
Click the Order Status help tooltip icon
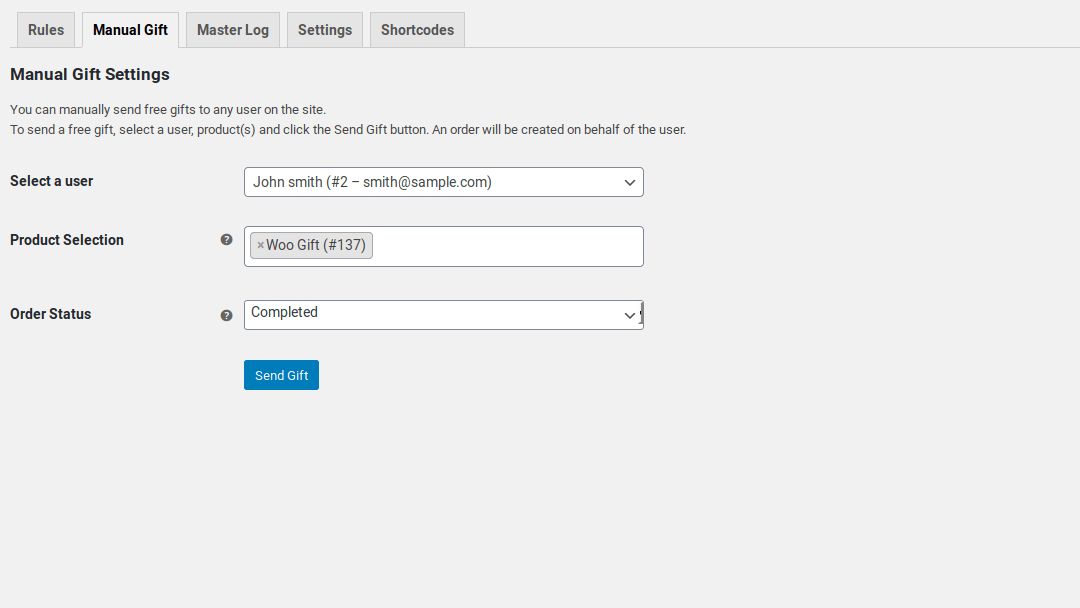[226, 314]
